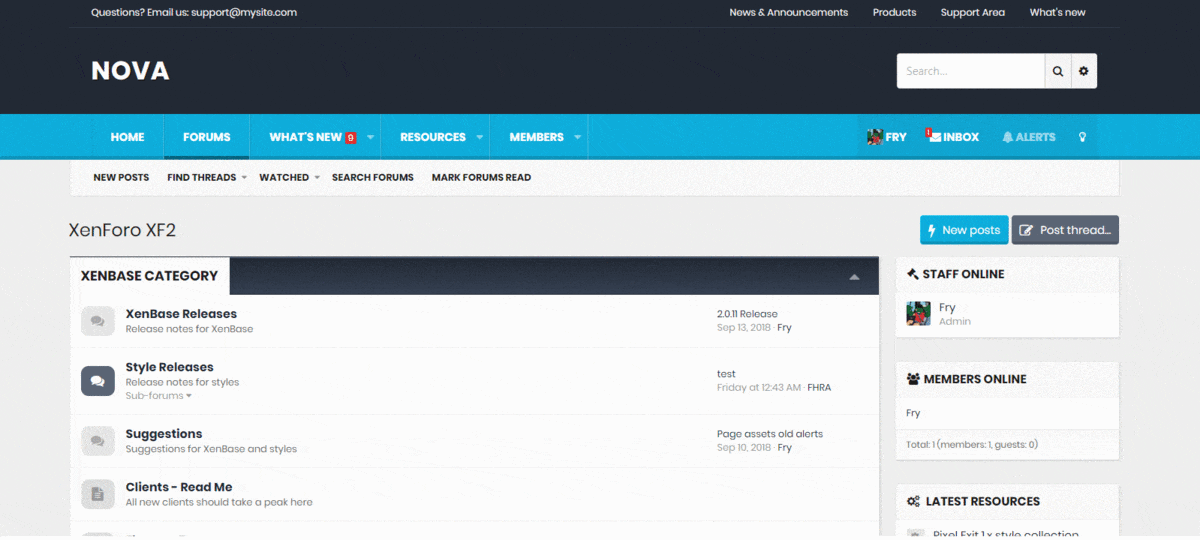
Task: Toggle the lightbulb style switcher
Action: (1082, 137)
